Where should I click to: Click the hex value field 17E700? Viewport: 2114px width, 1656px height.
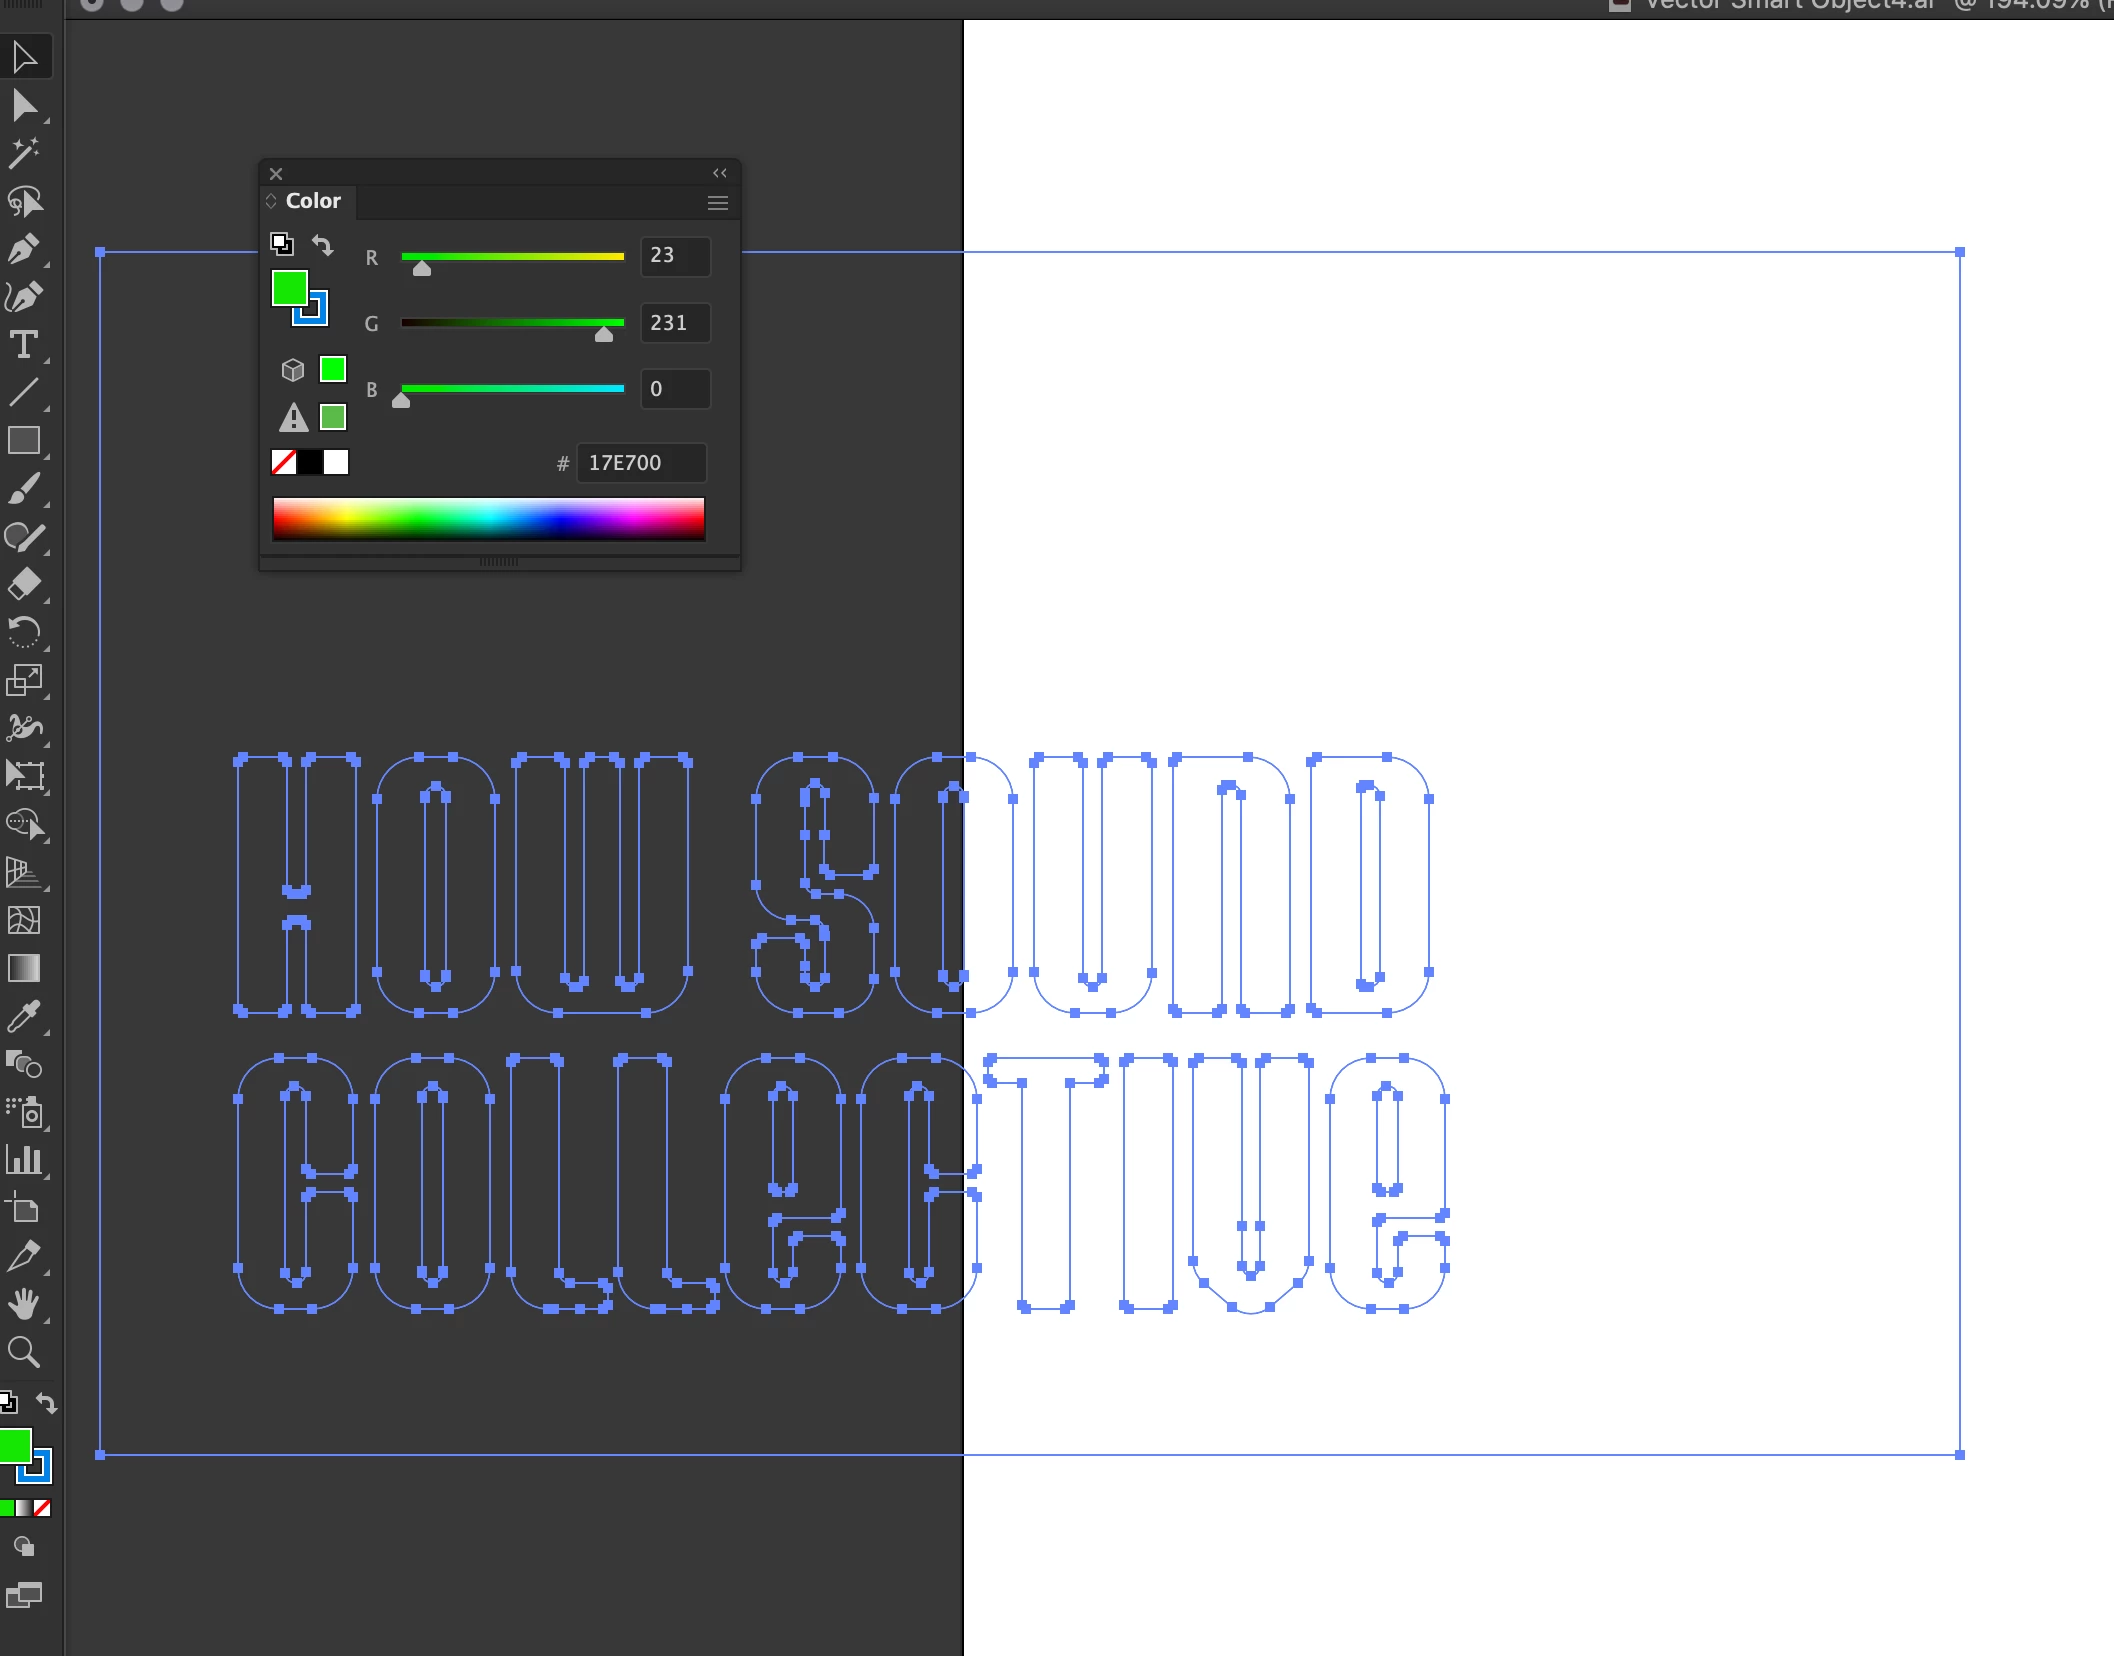click(641, 463)
